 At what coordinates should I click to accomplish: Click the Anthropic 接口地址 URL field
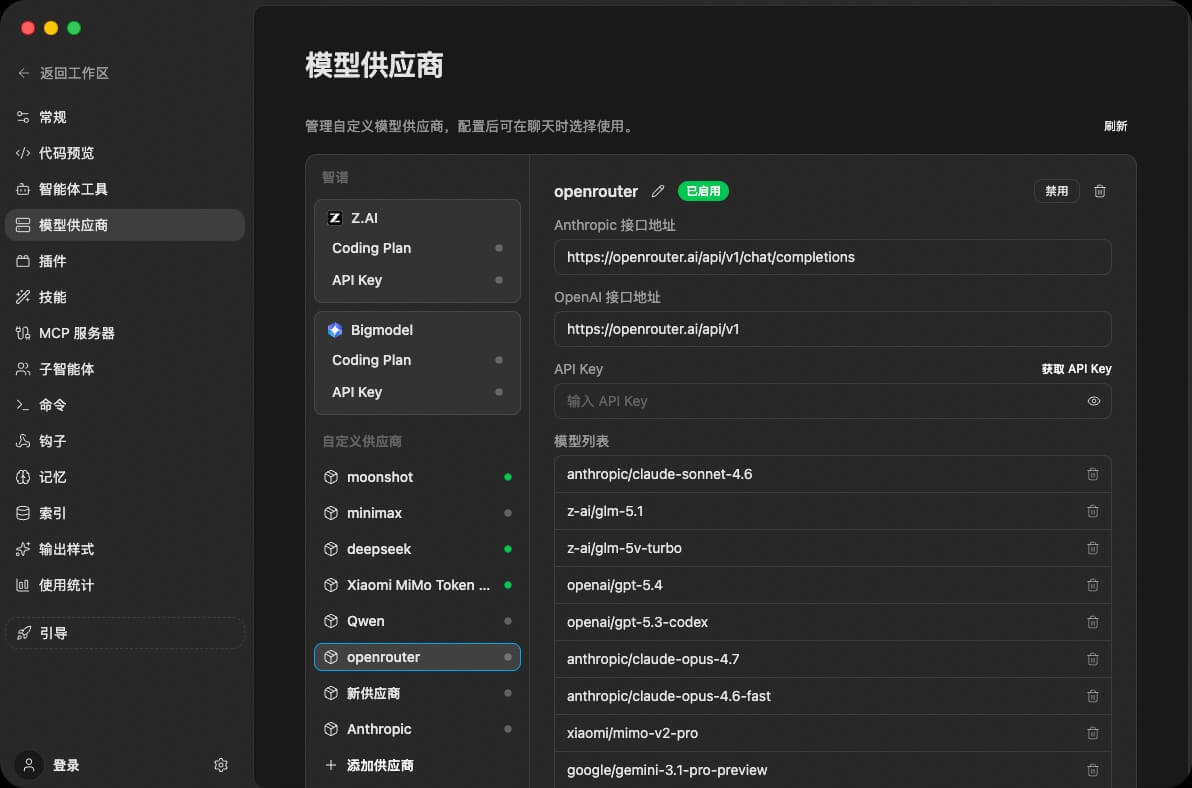coord(832,257)
